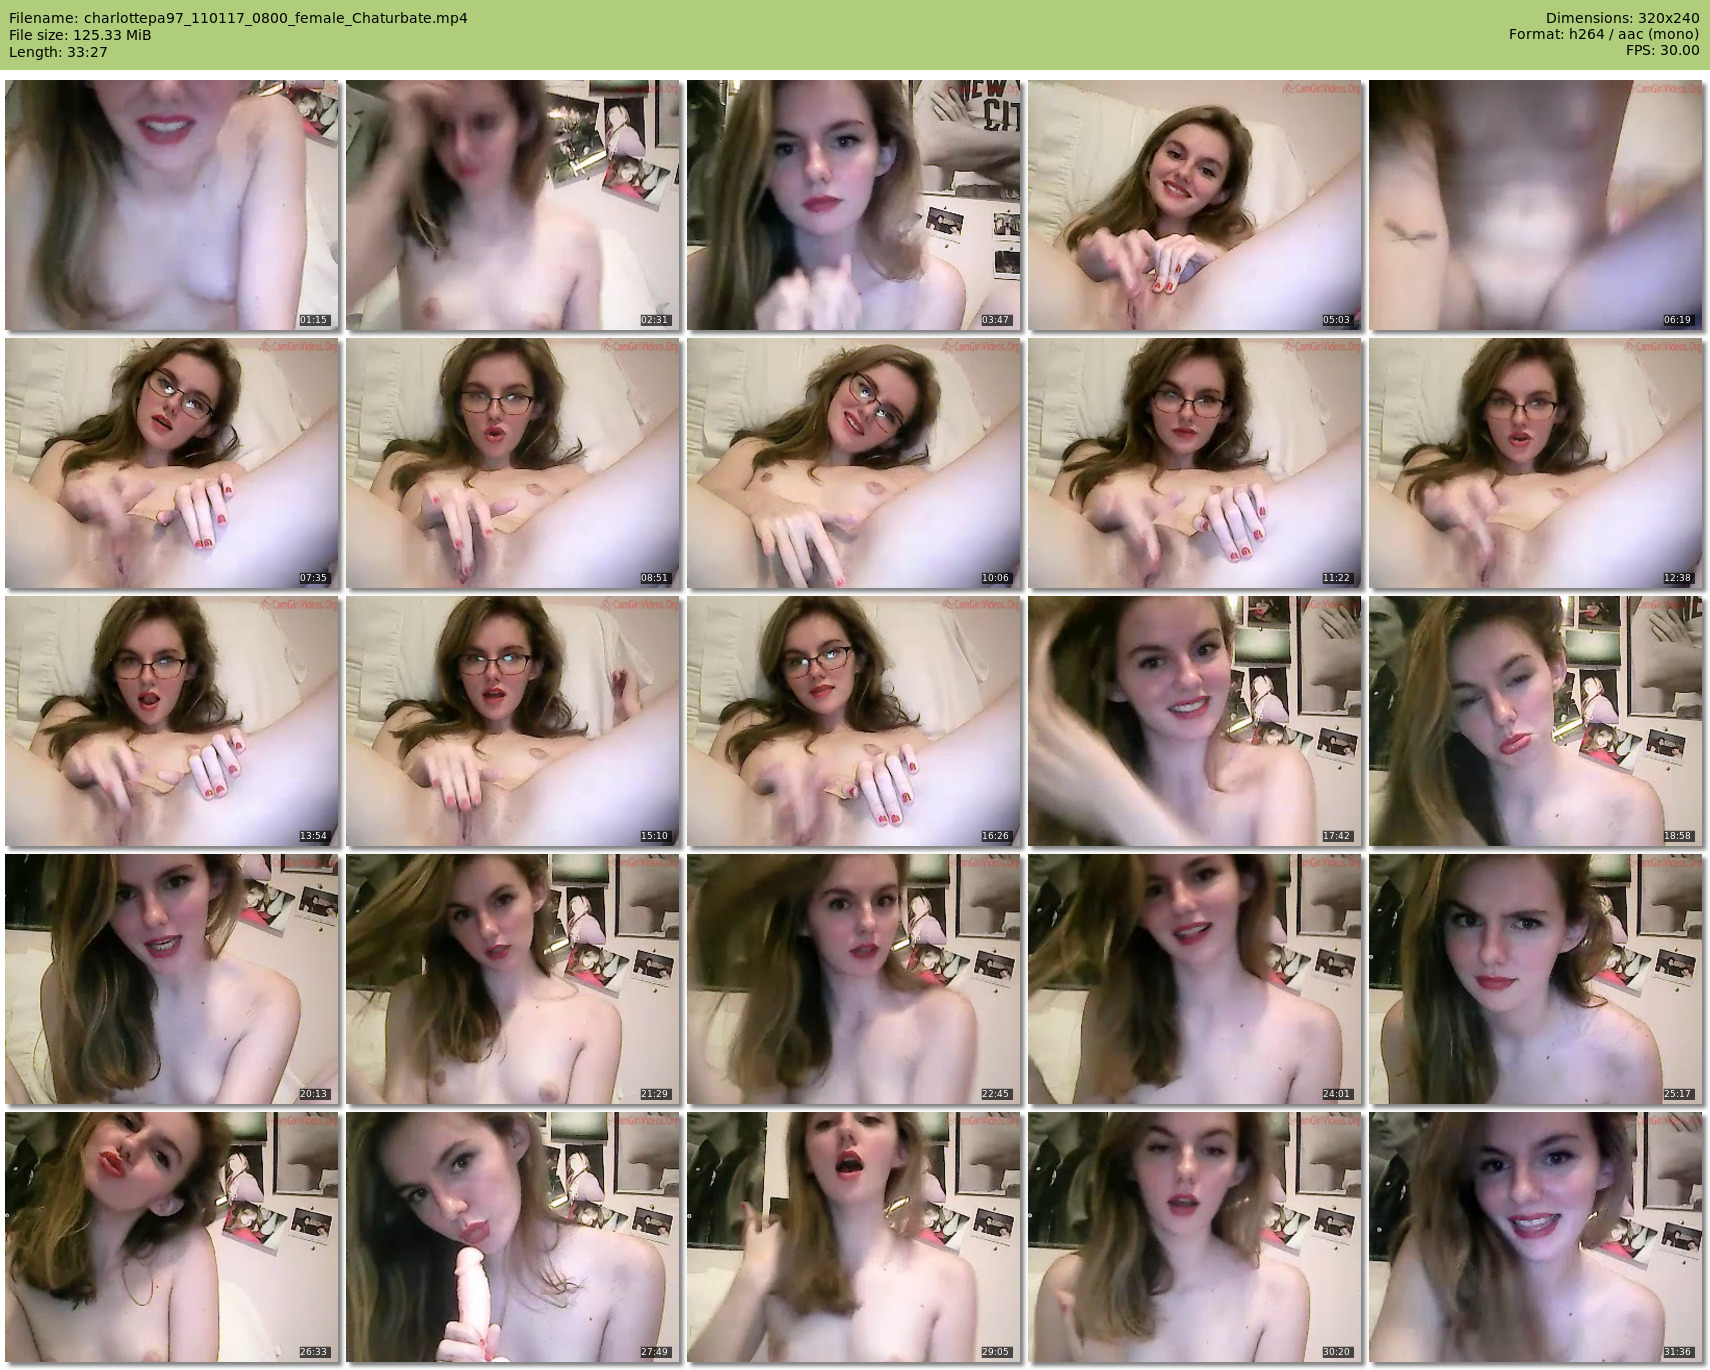
Task: Click the frame timestamped 22:45
Action: point(854,979)
